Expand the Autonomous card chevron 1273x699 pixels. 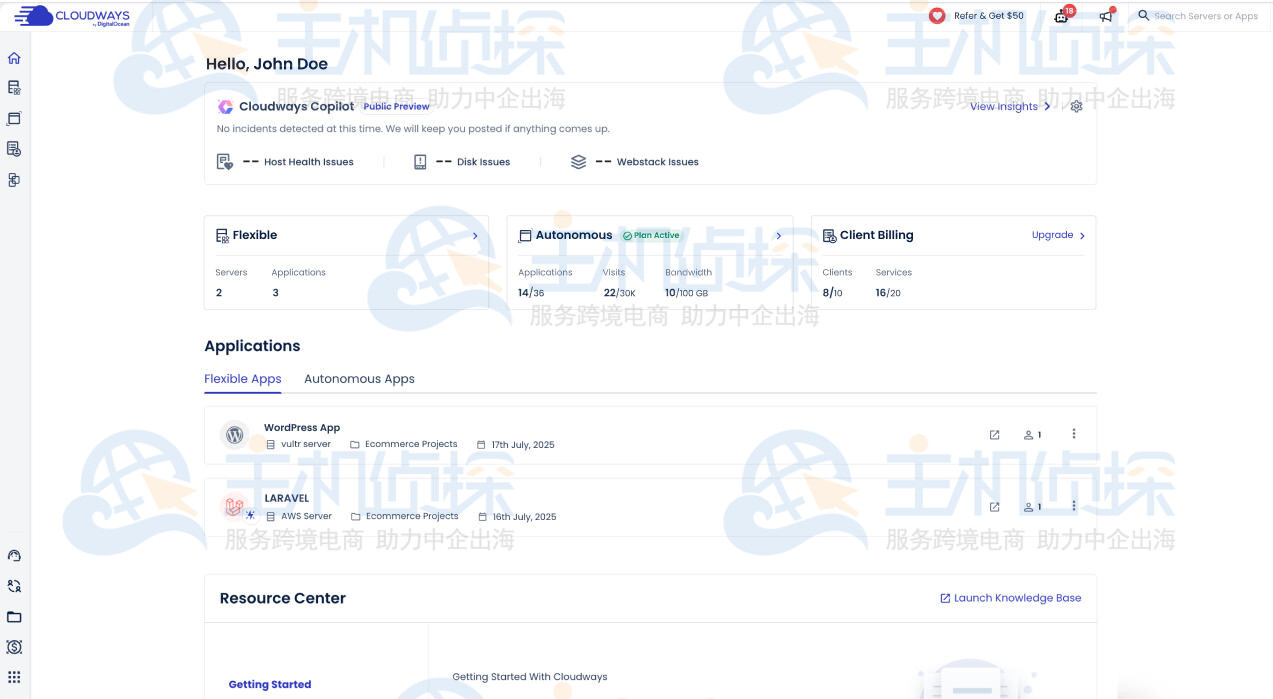click(779, 236)
